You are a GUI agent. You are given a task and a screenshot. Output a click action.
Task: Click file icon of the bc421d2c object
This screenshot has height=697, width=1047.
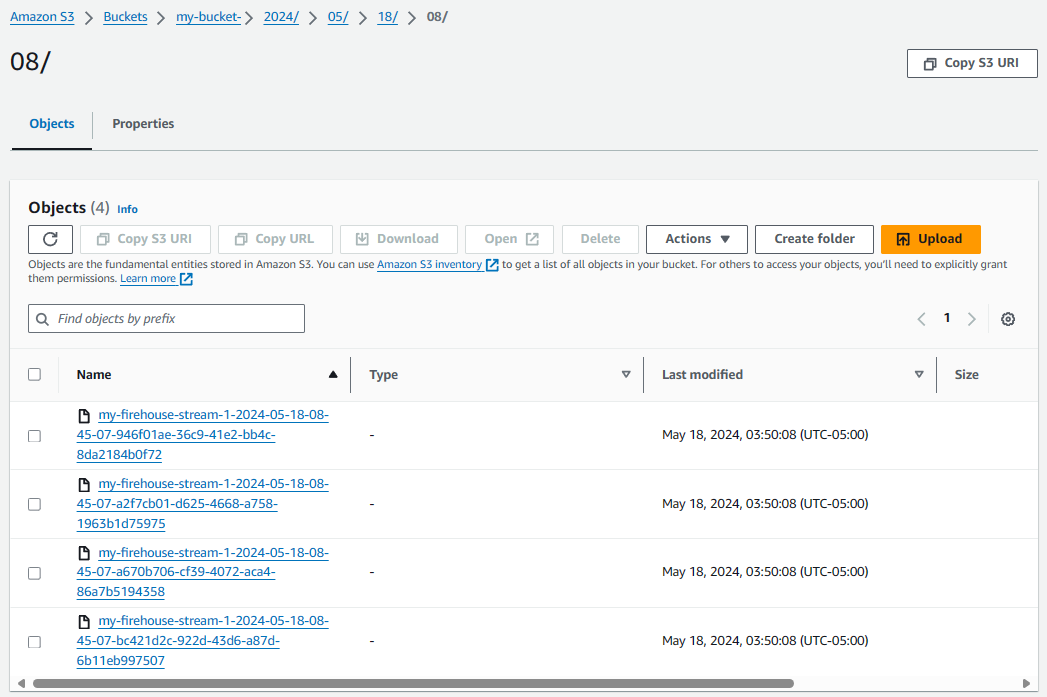tap(84, 622)
